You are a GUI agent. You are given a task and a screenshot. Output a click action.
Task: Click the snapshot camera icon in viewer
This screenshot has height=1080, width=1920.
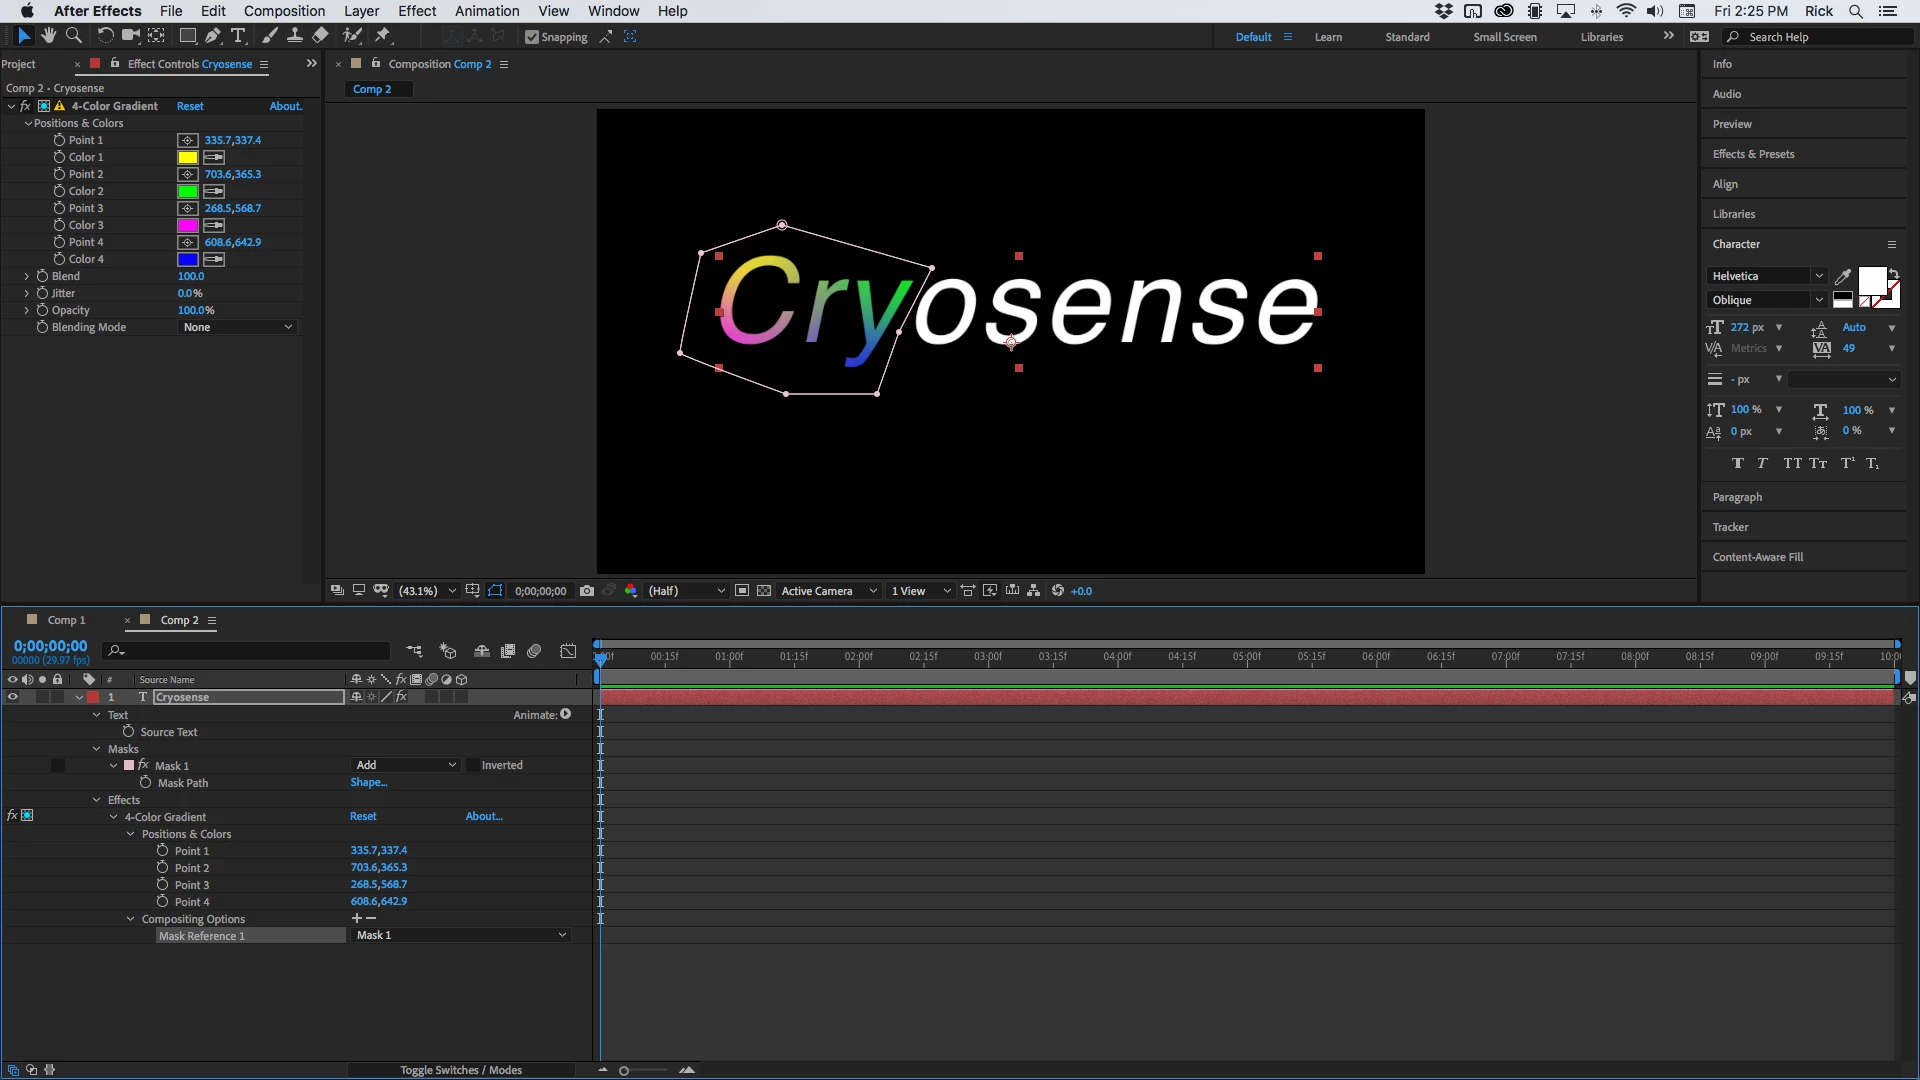tap(587, 591)
